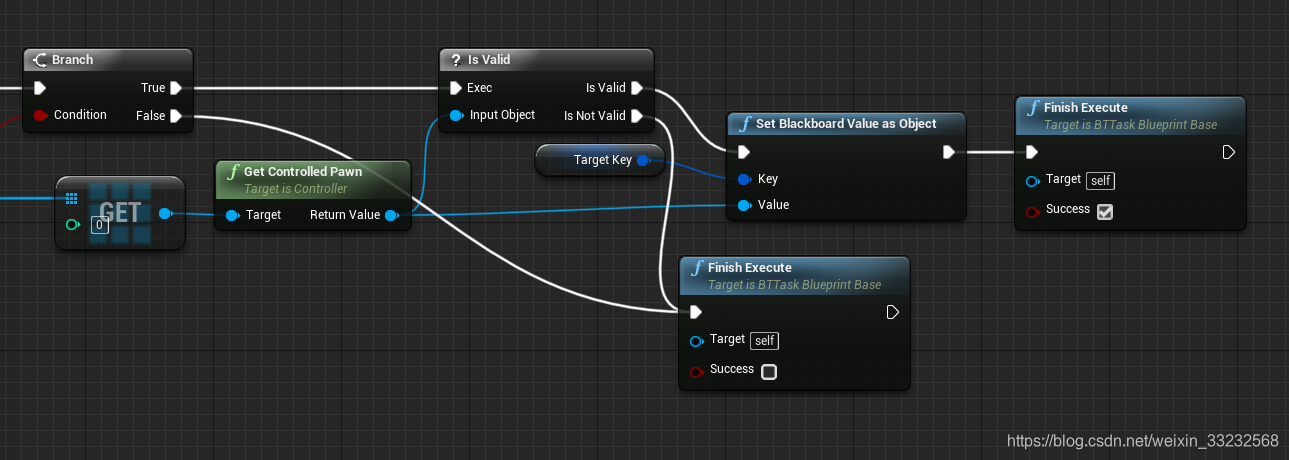This screenshot has width=1289, height=460.
Task: Click the Is Not Valid output pin
Action: coord(638,116)
